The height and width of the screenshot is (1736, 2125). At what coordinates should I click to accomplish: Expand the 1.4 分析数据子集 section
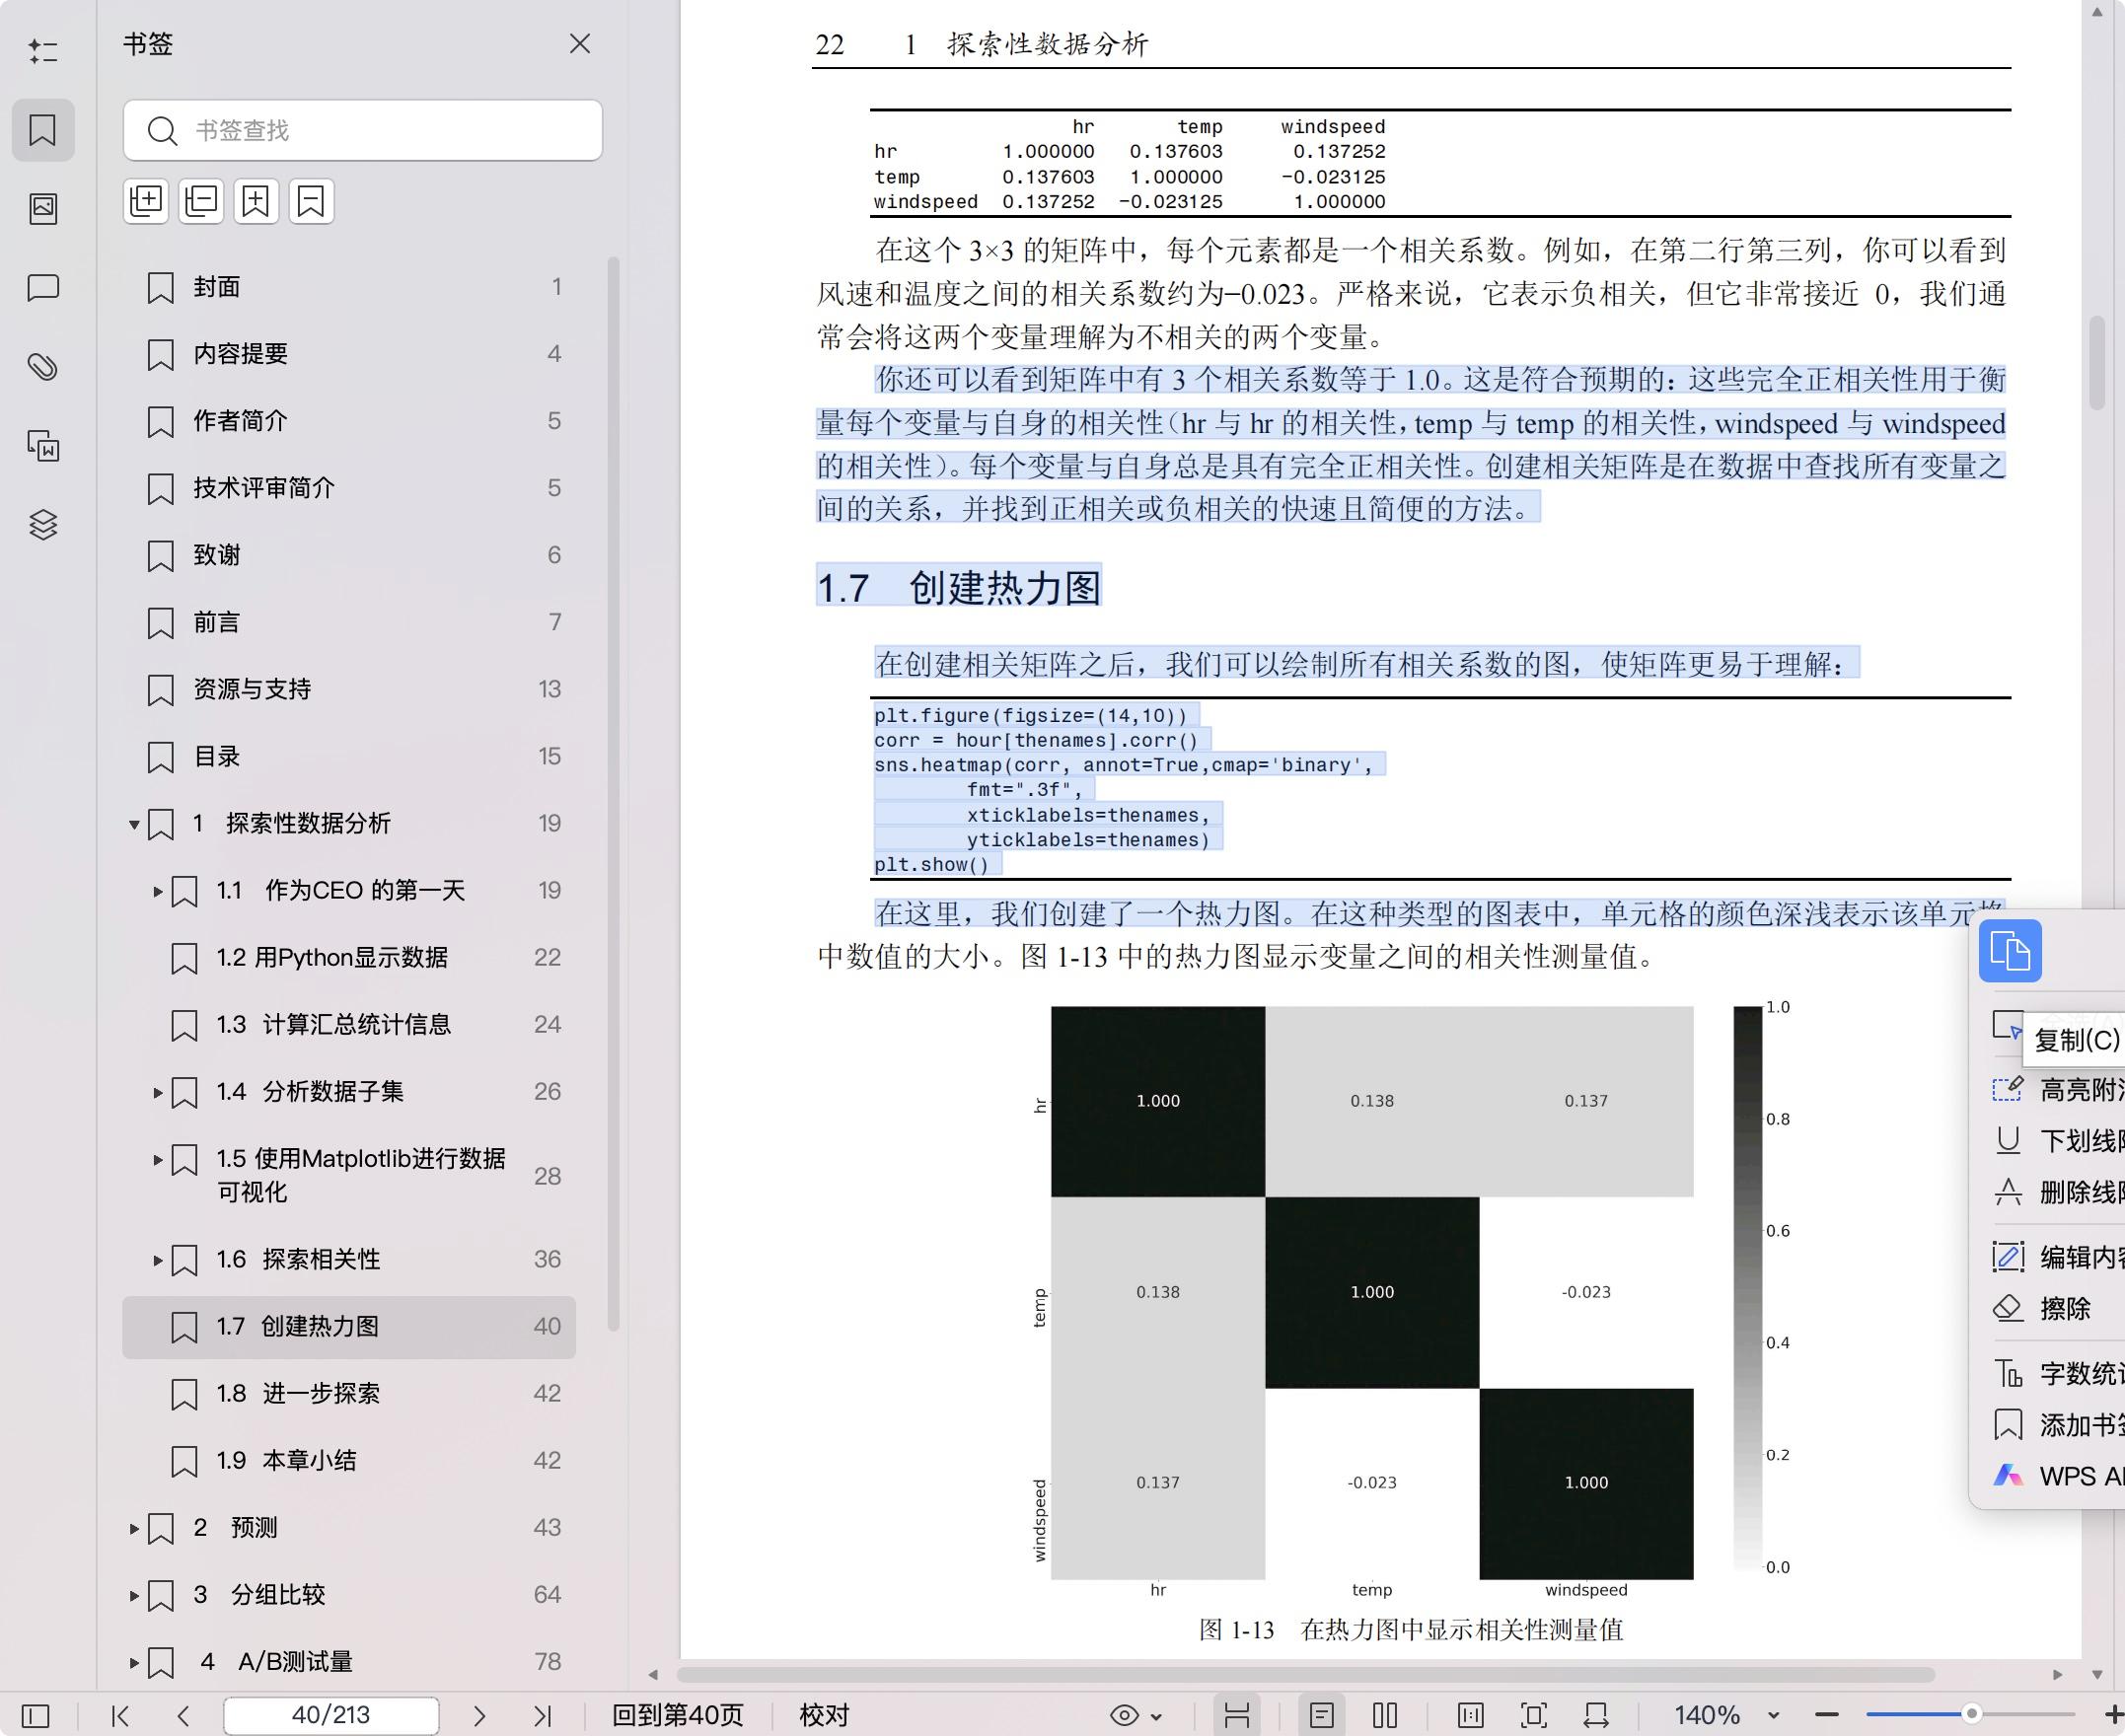pyautogui.click(x=157, y=1092)
